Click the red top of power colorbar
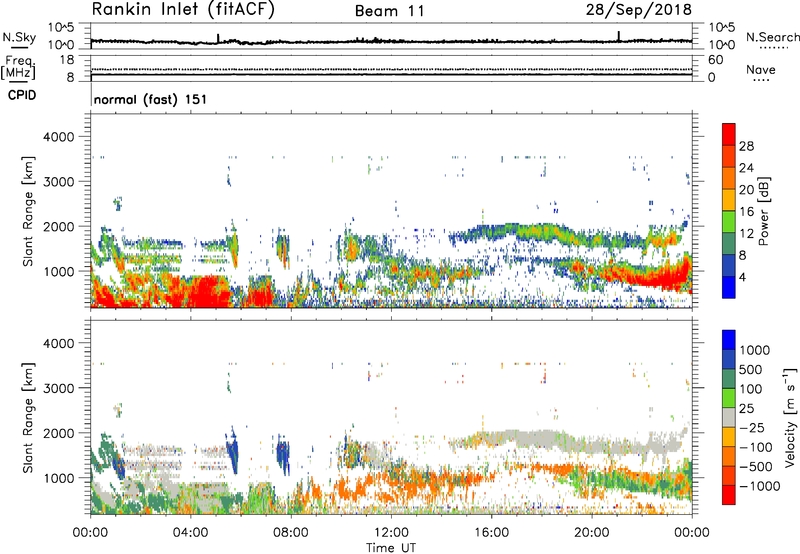 (x=729, y=134)
